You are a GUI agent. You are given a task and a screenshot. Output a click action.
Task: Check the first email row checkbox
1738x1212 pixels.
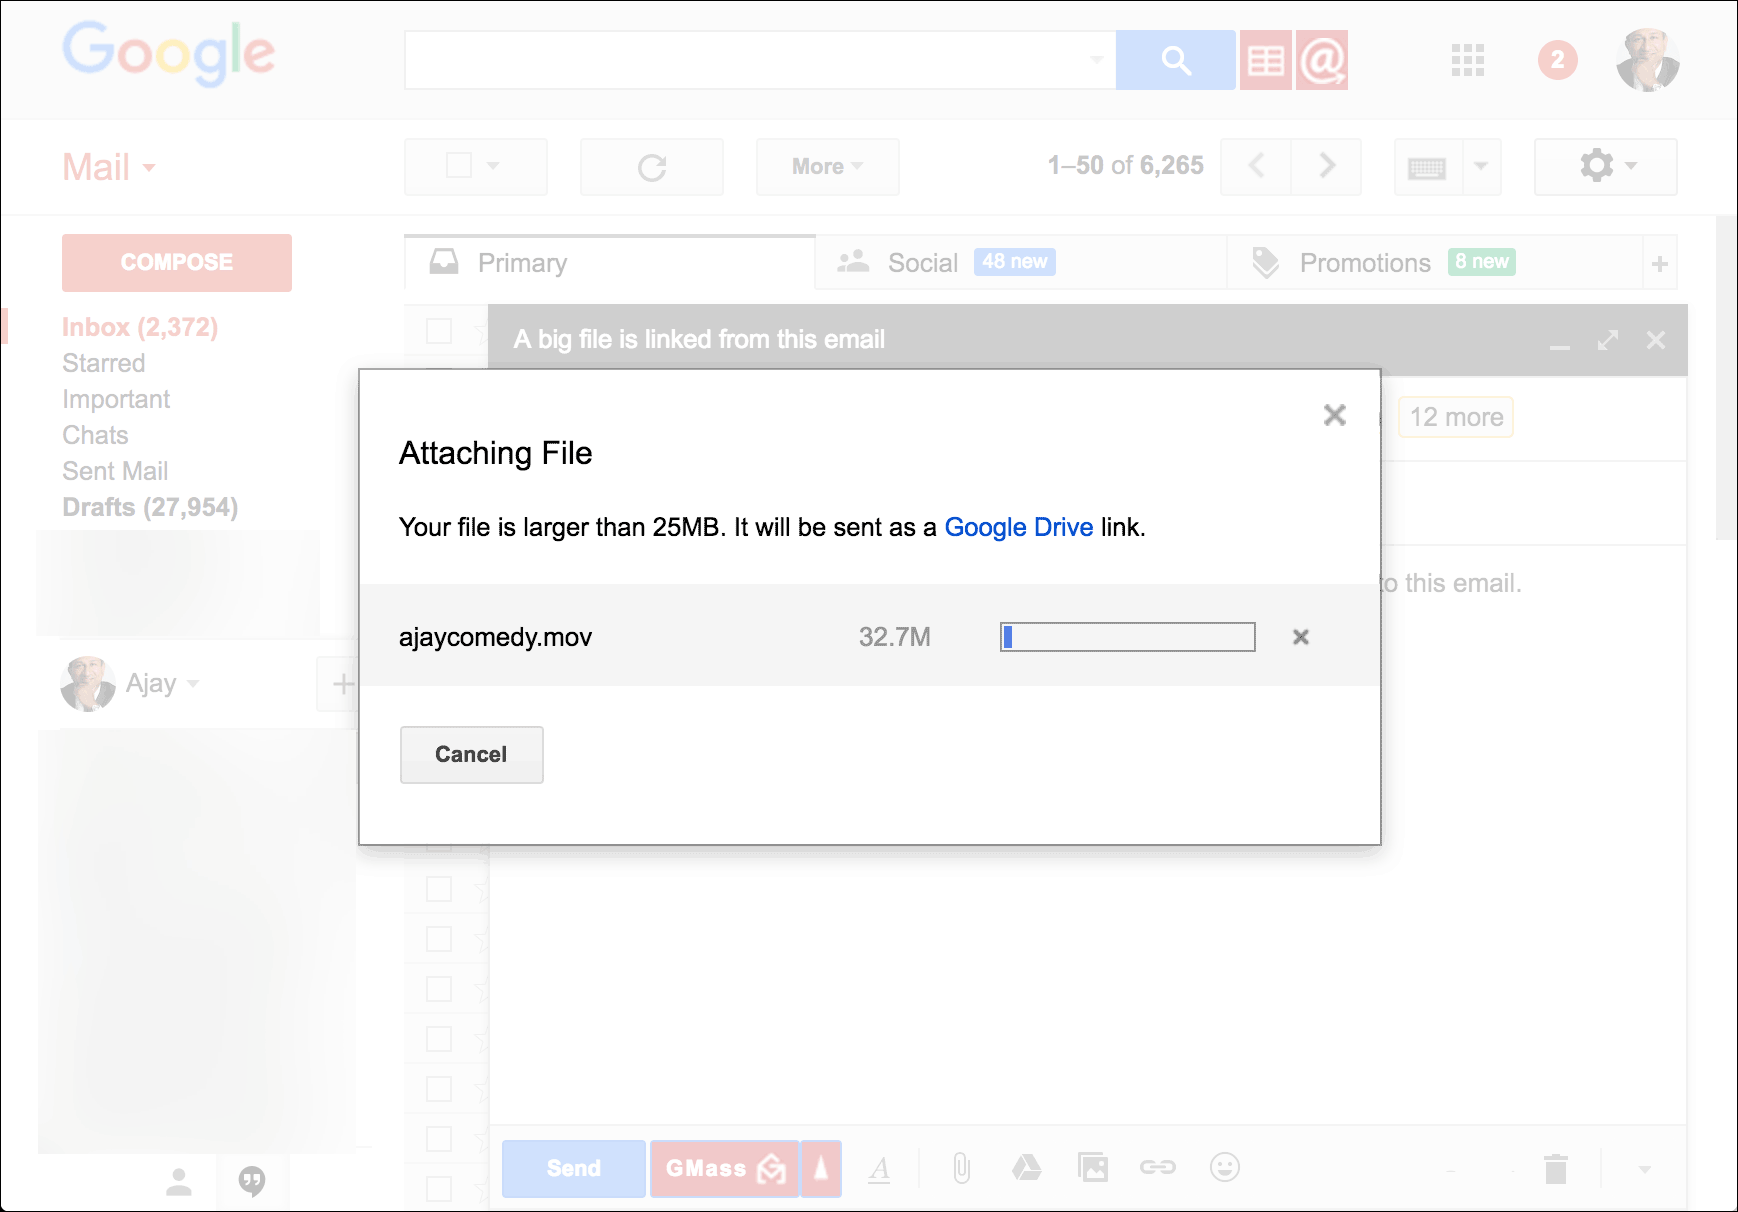point(437,331)
